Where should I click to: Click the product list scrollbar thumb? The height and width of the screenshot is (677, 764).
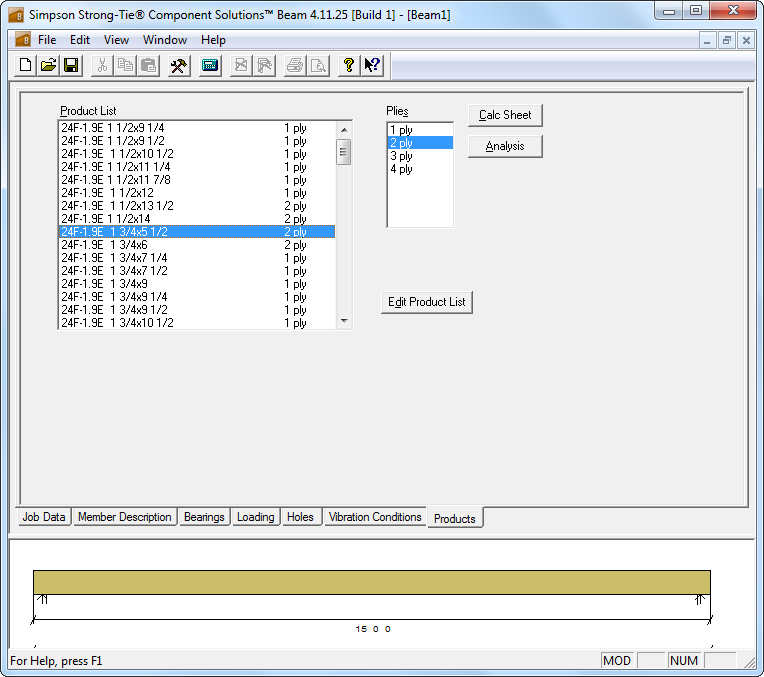coord(344,152)
